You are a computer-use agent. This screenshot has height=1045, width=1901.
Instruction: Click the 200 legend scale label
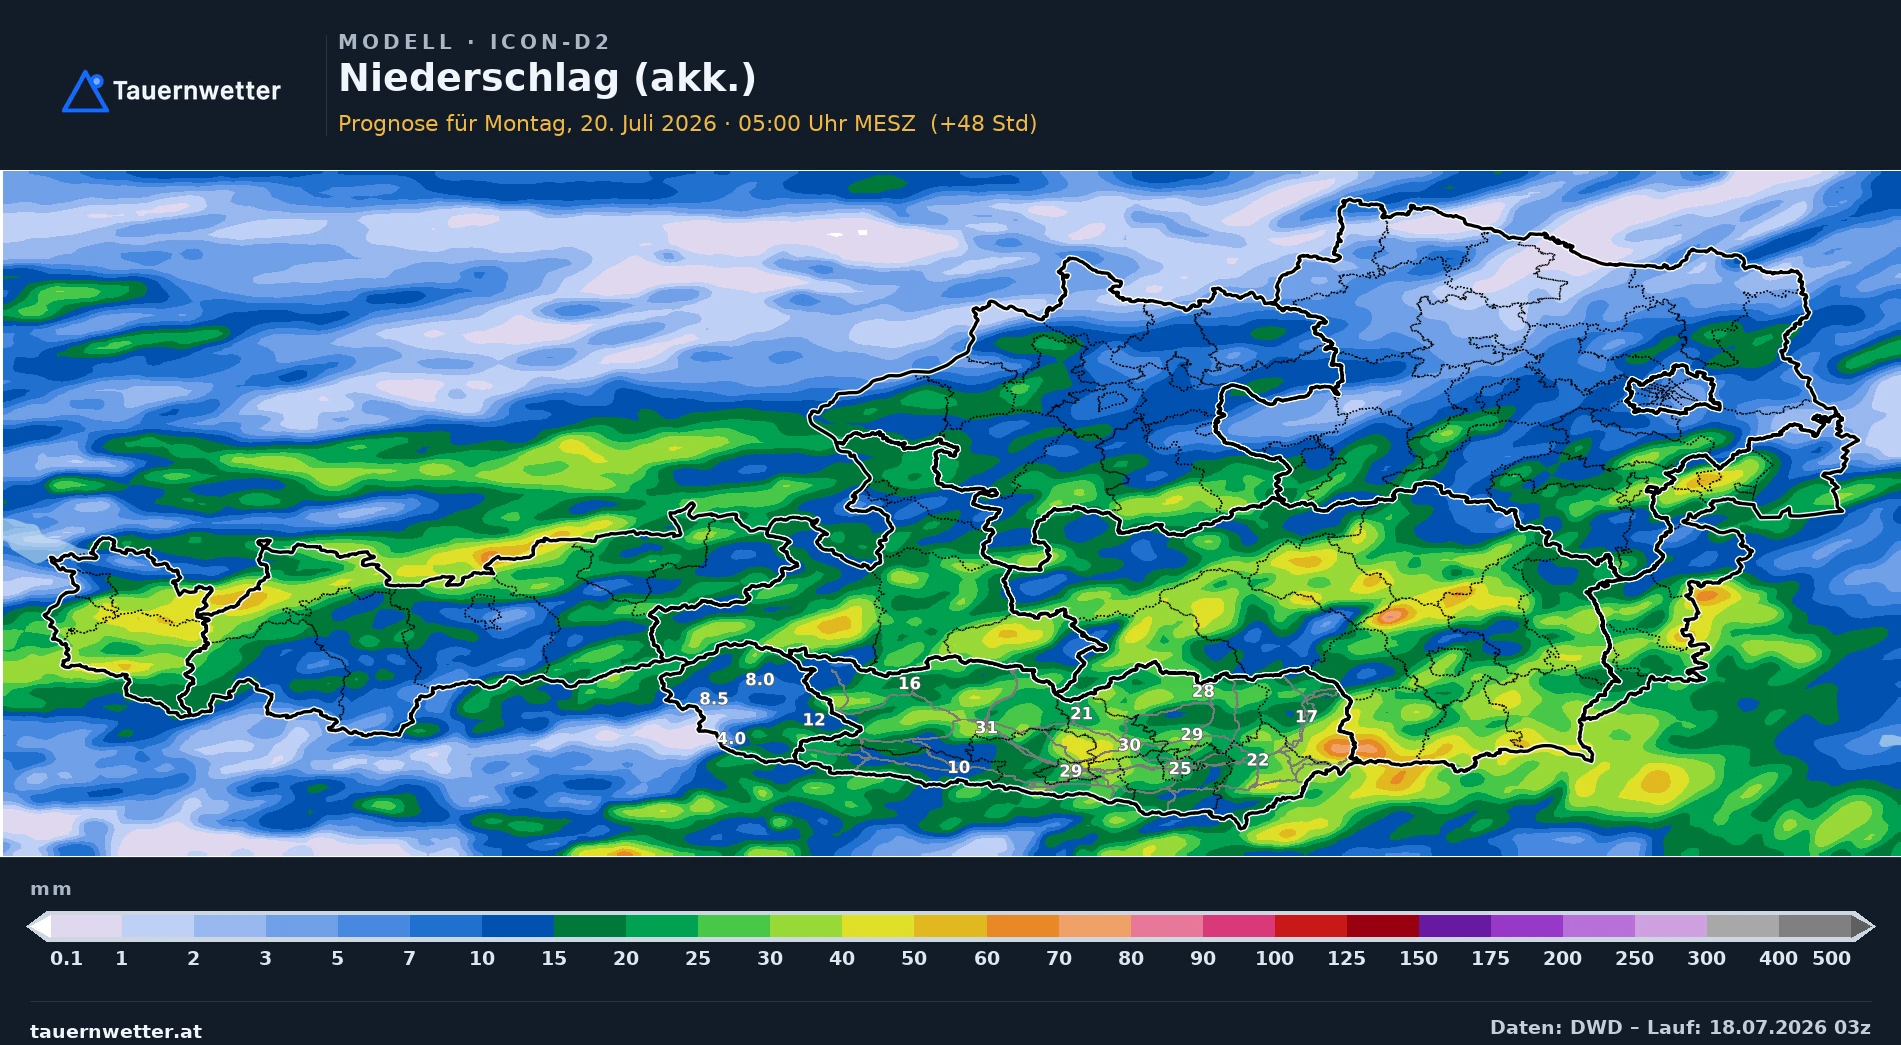(x=1563, y=958)
